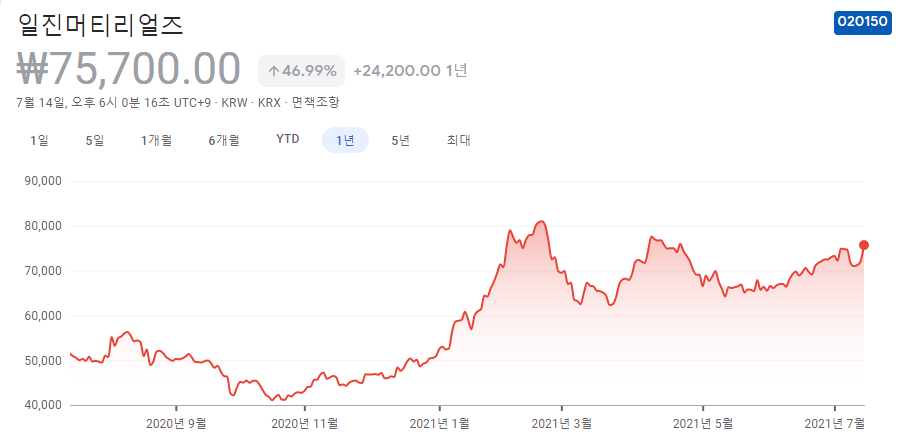Select the 1일 time range tab
This screenshot has width=897, height=444.
(39, 140)
